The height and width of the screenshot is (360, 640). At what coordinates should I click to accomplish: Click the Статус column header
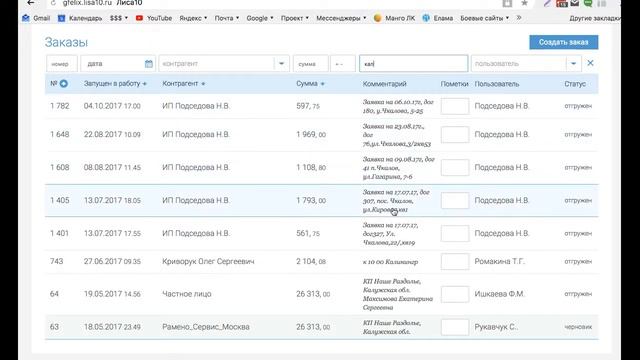575,84
